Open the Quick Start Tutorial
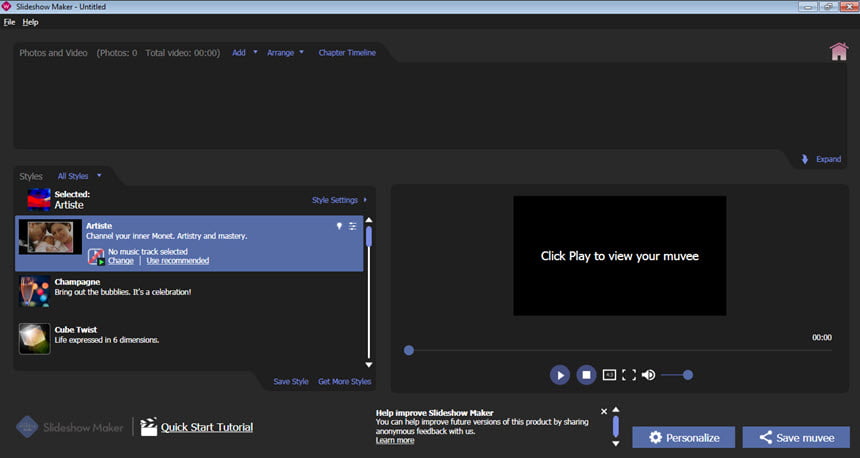This screenshot has height=458, width=860. tap(207, 427)
